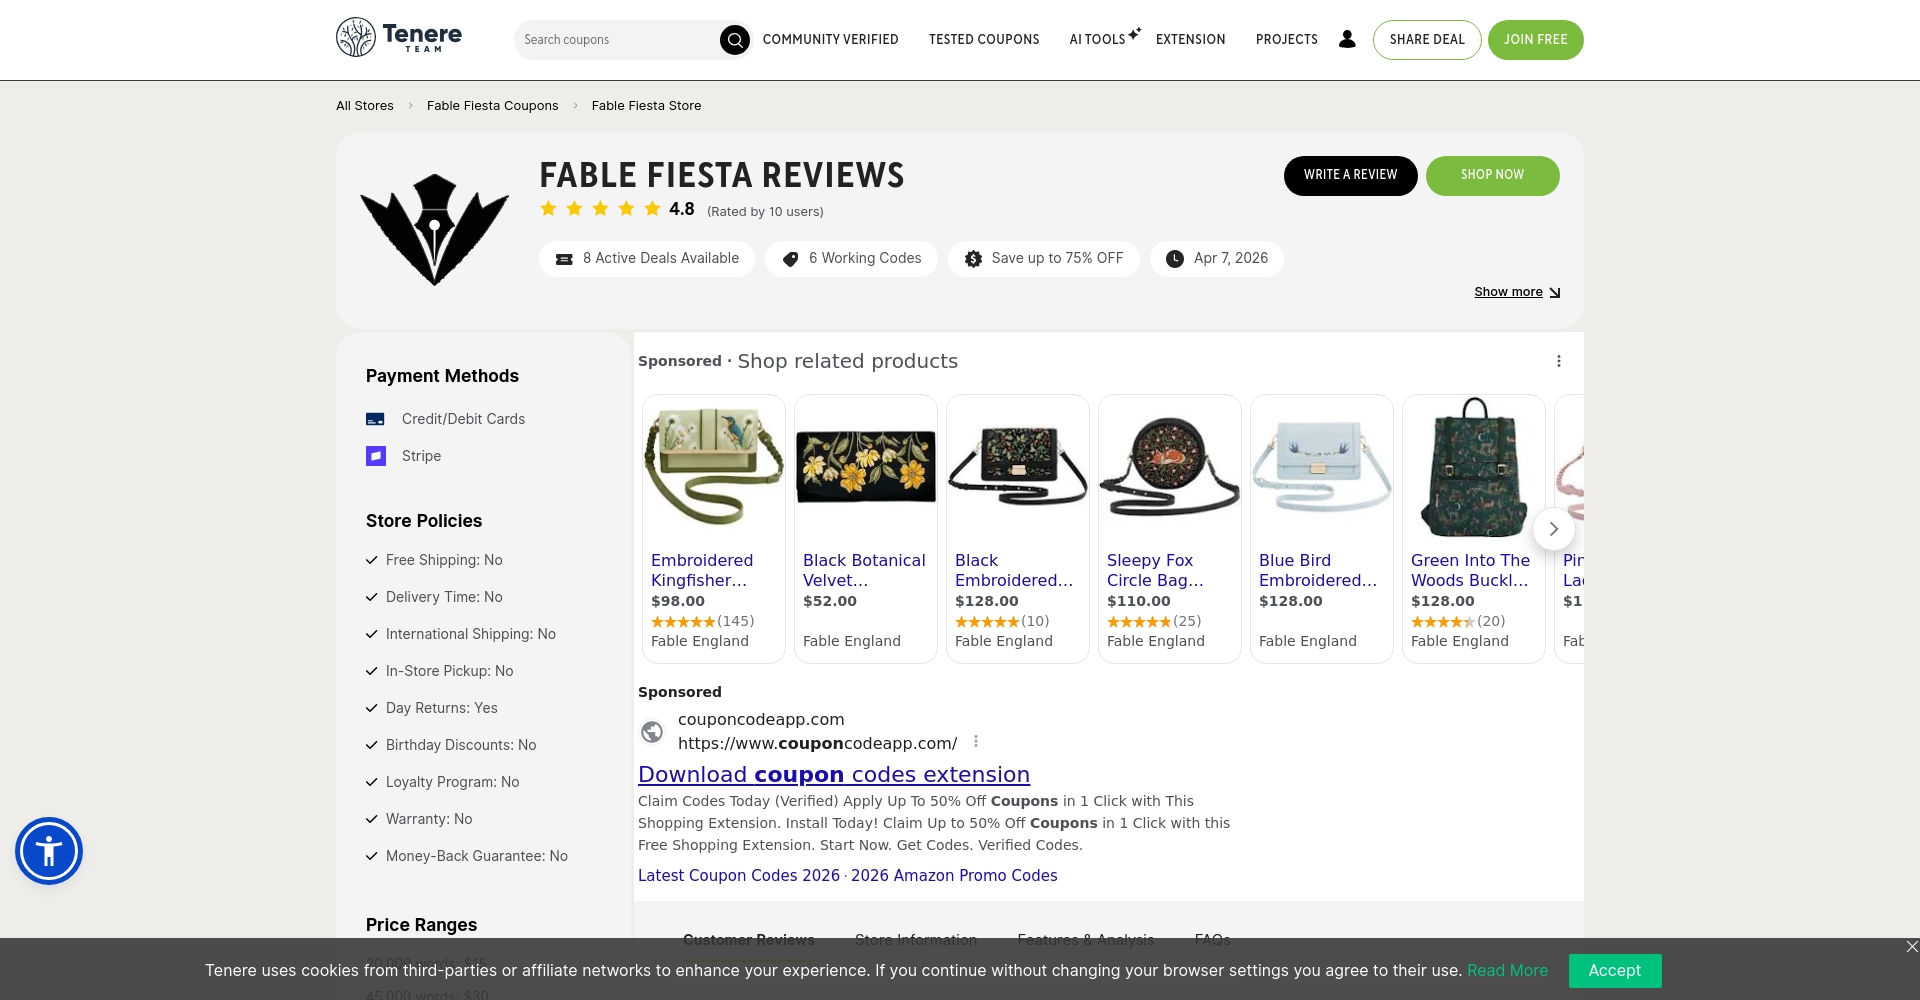Viewport: 1920px width, 1000px height.
Task: Click the clock icon next to Apr 7, 2026
Action: [x=1175, y=258]
